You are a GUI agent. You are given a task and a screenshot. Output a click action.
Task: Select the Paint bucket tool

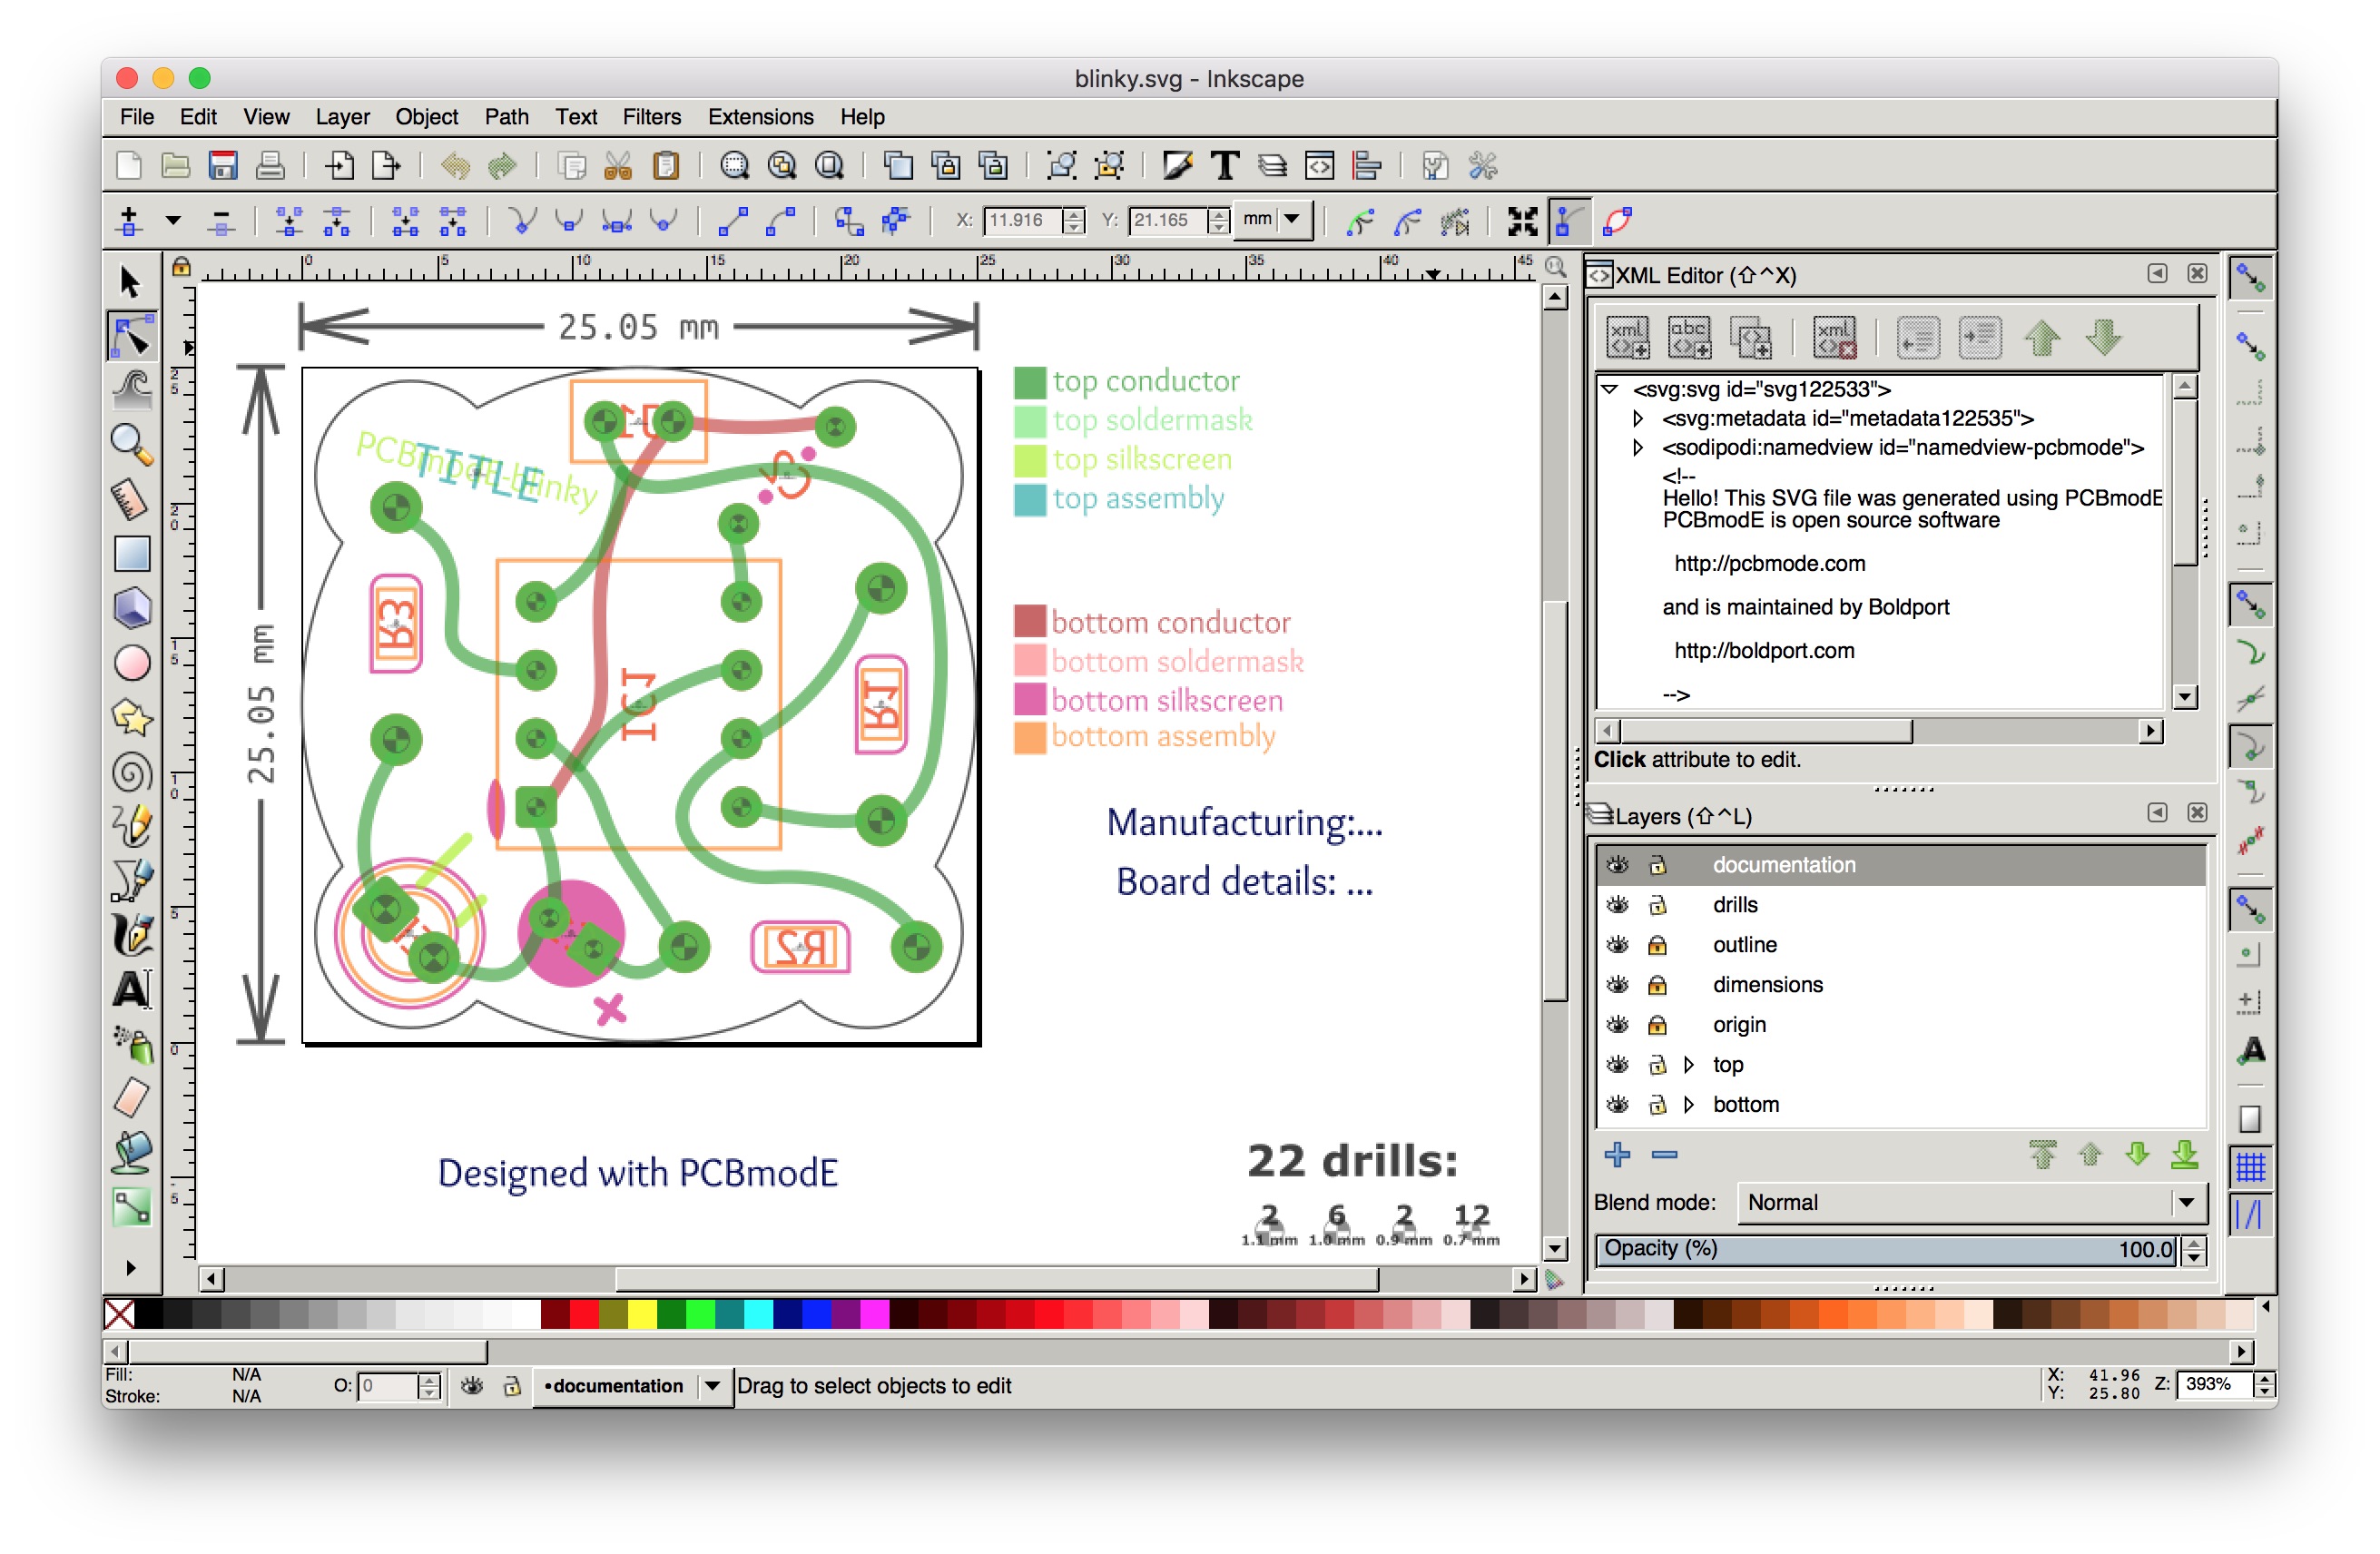pyautogui.click(x=131, y=1153)
